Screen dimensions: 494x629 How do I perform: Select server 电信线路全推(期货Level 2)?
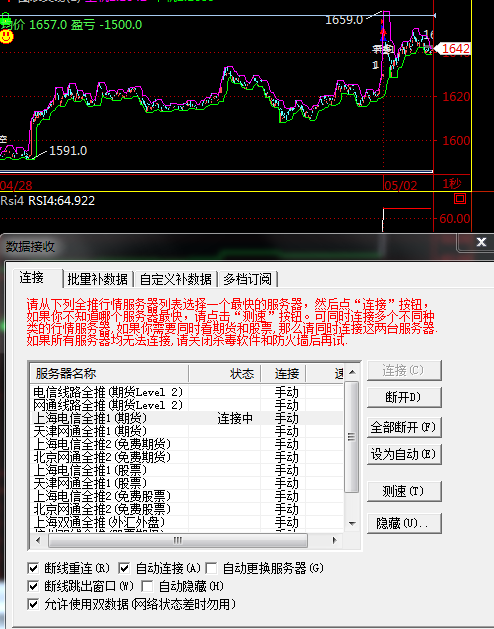108,392
